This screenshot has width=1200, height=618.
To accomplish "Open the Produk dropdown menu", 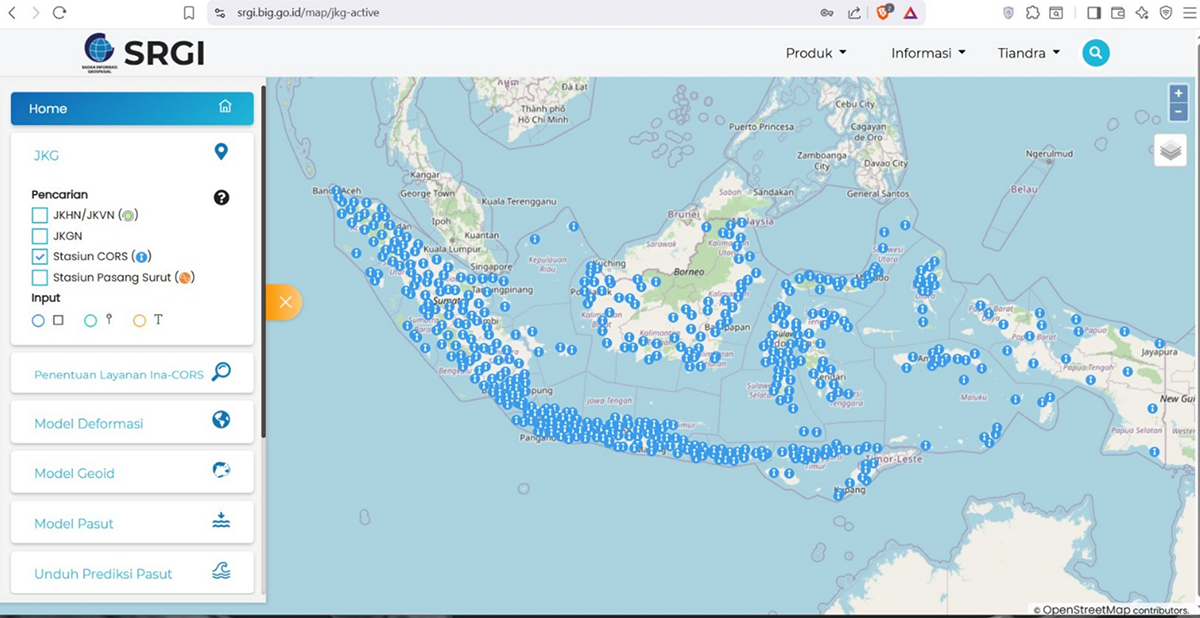I will (815, 53).
